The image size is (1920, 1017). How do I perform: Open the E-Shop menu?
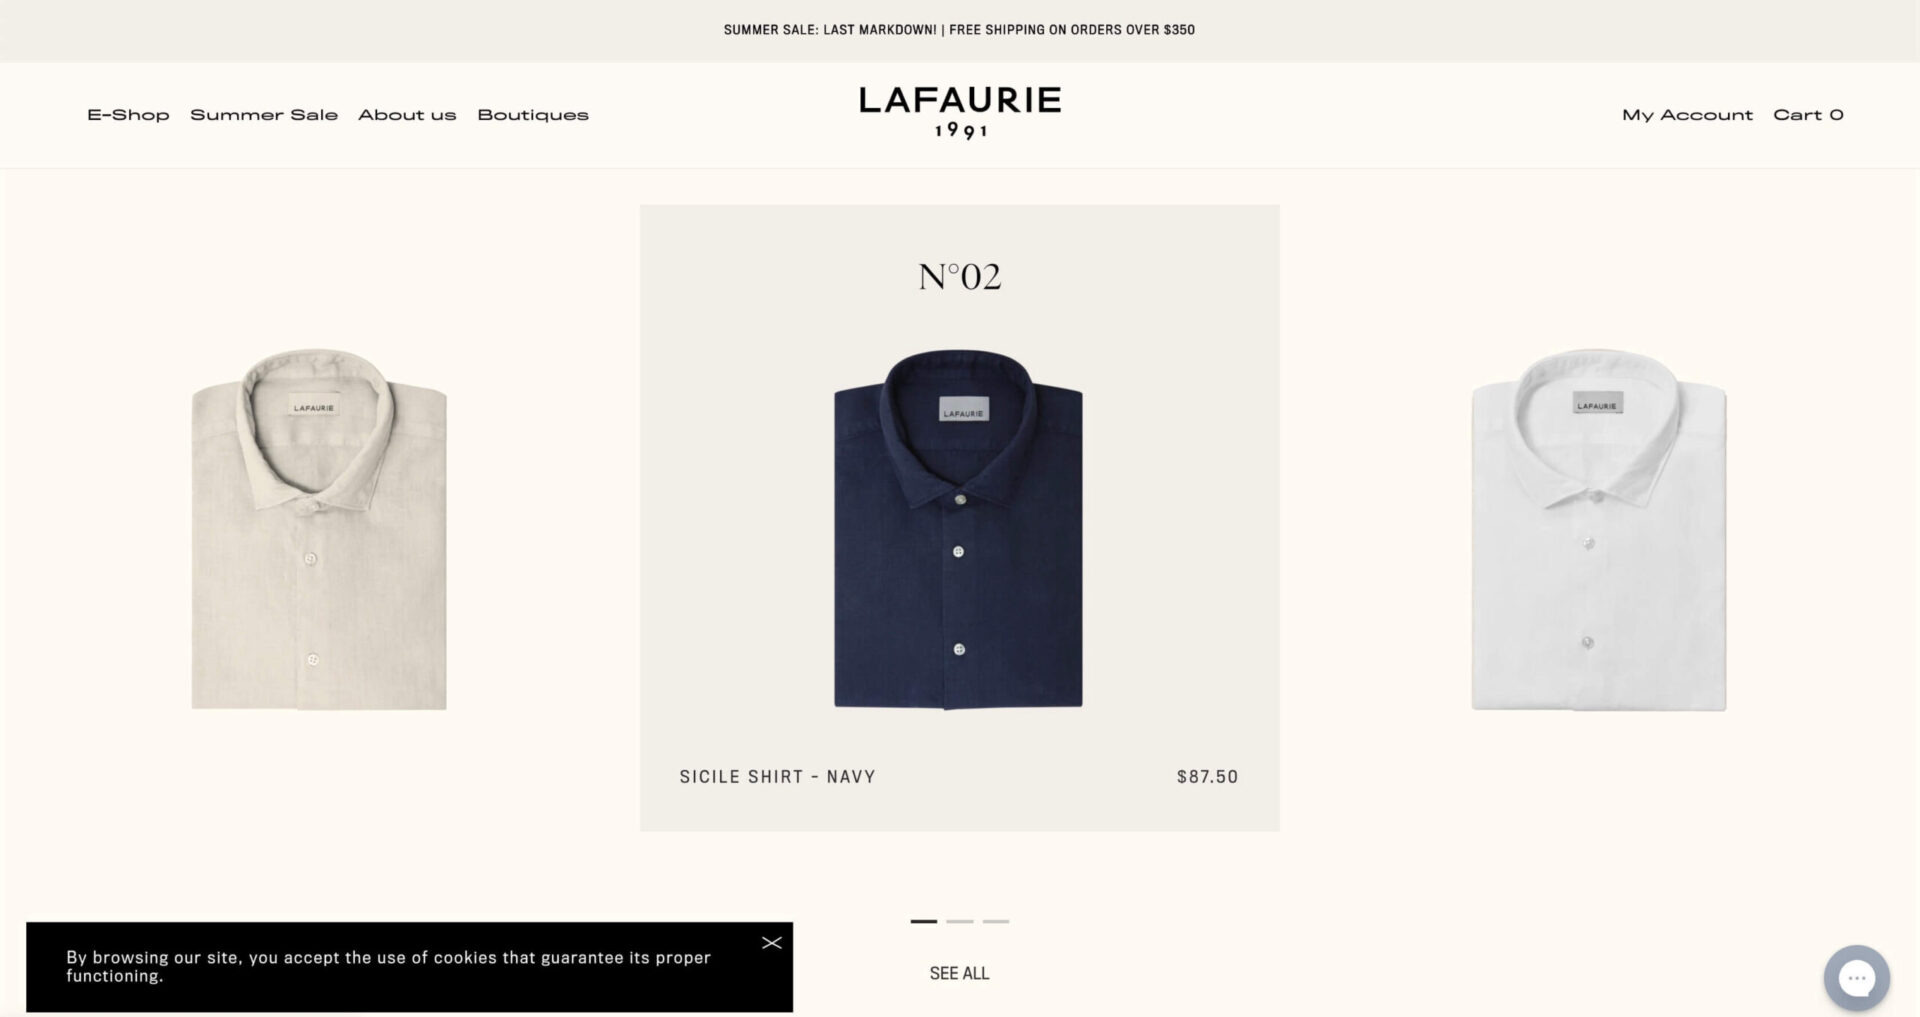[x=128, y=115]
